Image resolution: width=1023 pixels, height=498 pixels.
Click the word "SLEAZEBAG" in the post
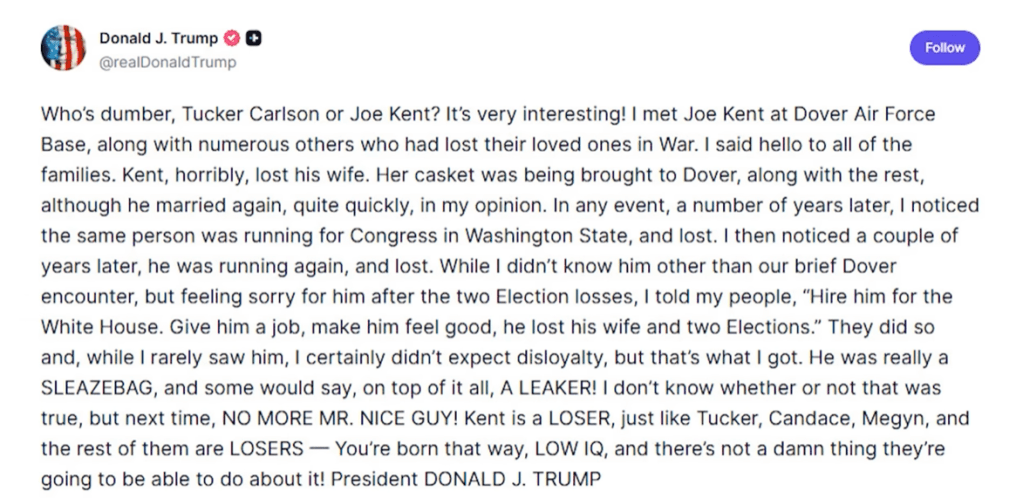(97, 388)
